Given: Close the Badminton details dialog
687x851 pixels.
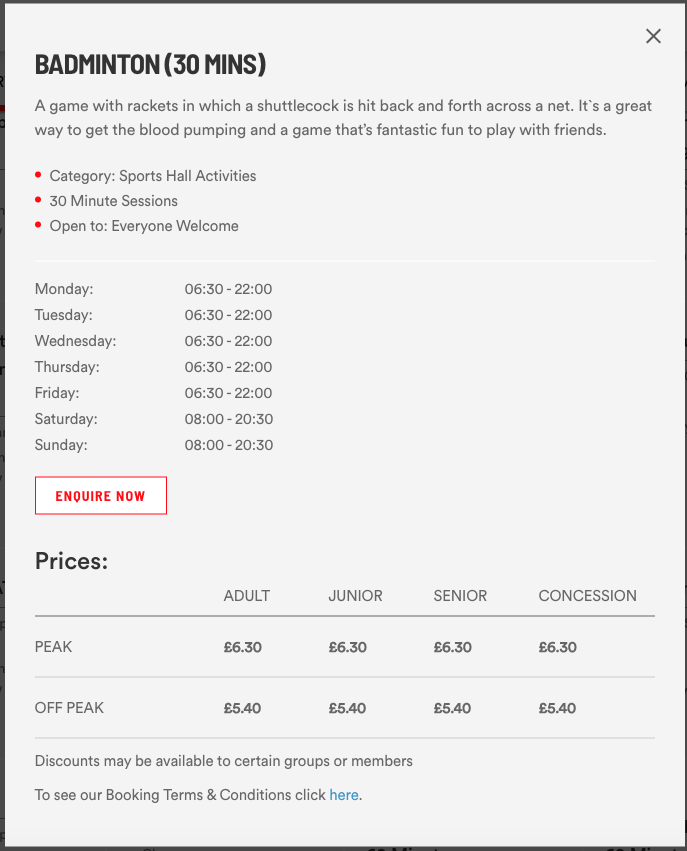Looking at the screenshot, I should 653,36.
